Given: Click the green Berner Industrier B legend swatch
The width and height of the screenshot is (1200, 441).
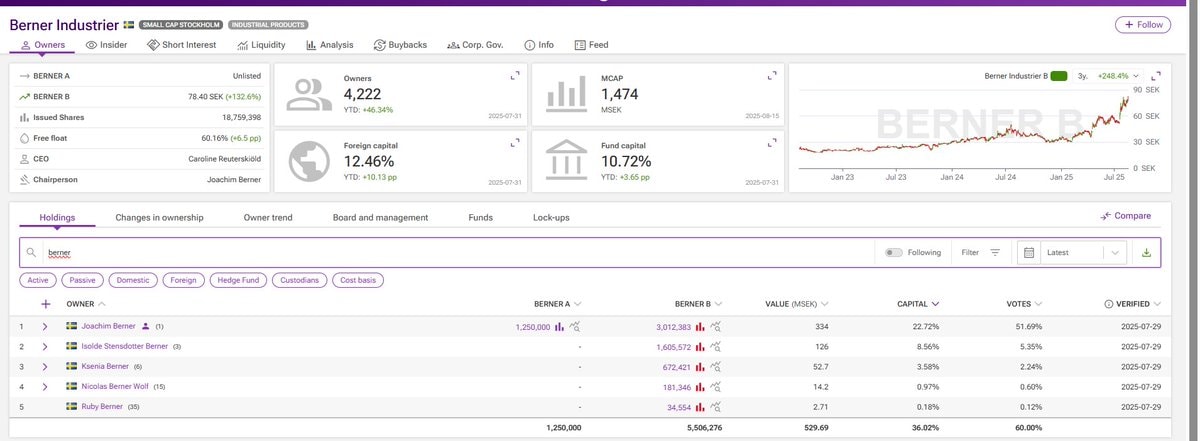Looking at the screenshot, I should point(1058,76).
